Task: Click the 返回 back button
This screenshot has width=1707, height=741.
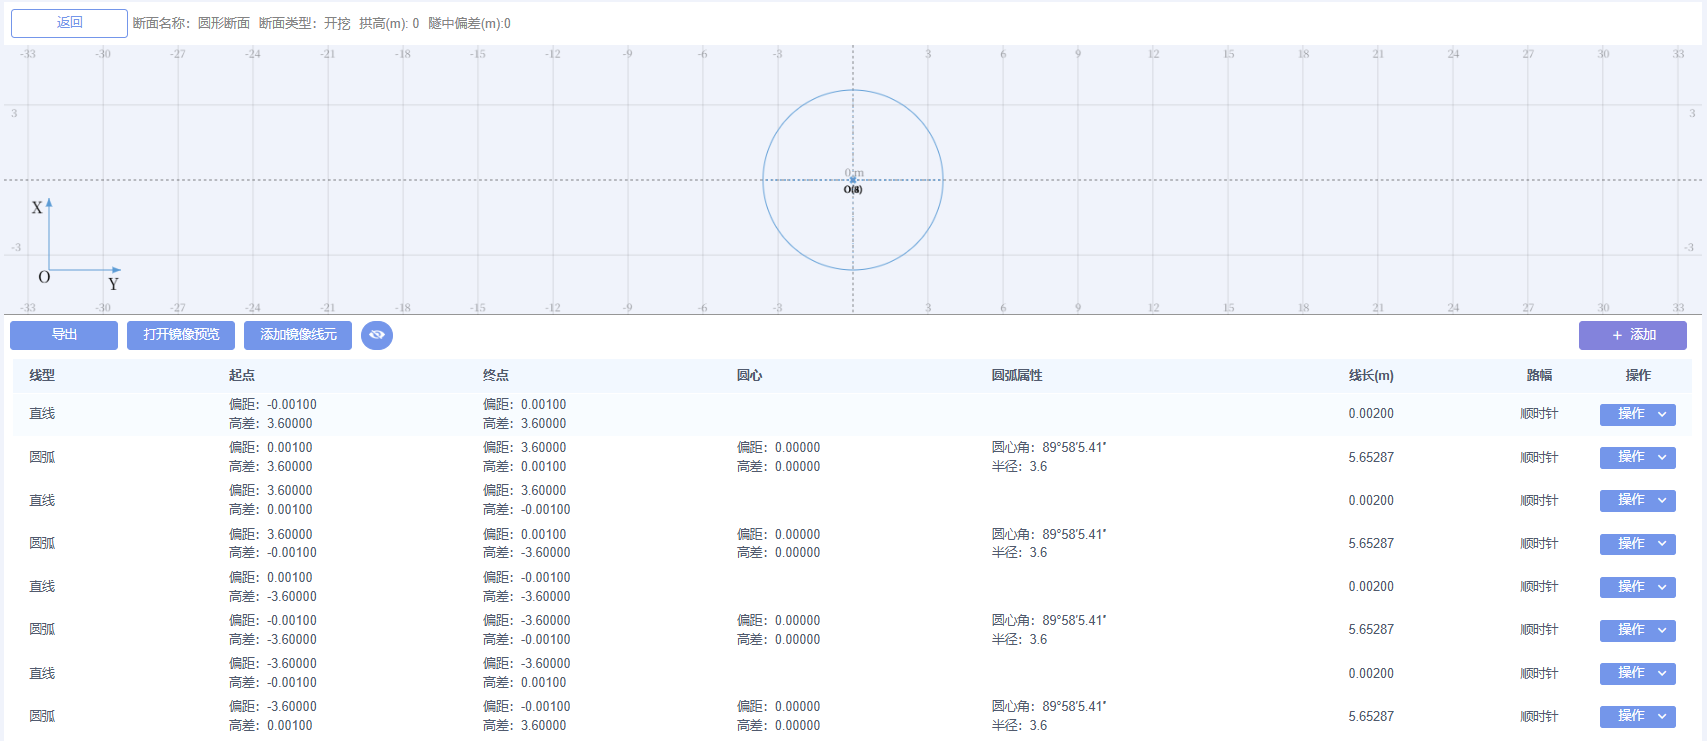Action: coord(69,23)
